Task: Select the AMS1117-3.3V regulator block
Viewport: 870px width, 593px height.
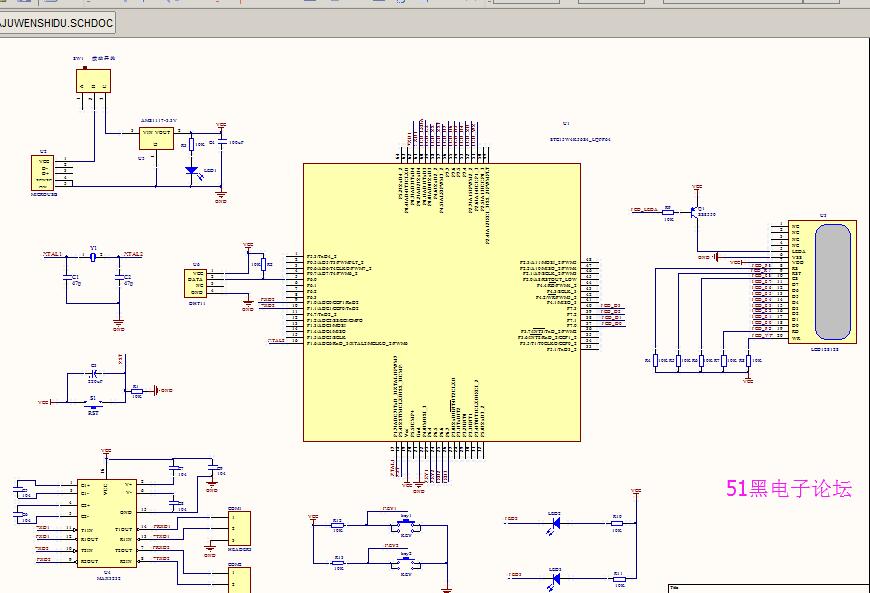Action: [x=156, y=139]
